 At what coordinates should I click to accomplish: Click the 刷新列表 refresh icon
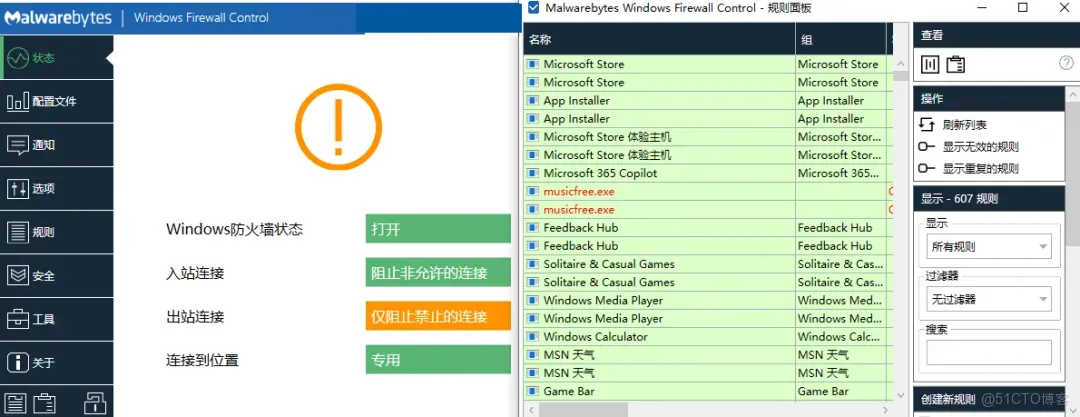926,125
